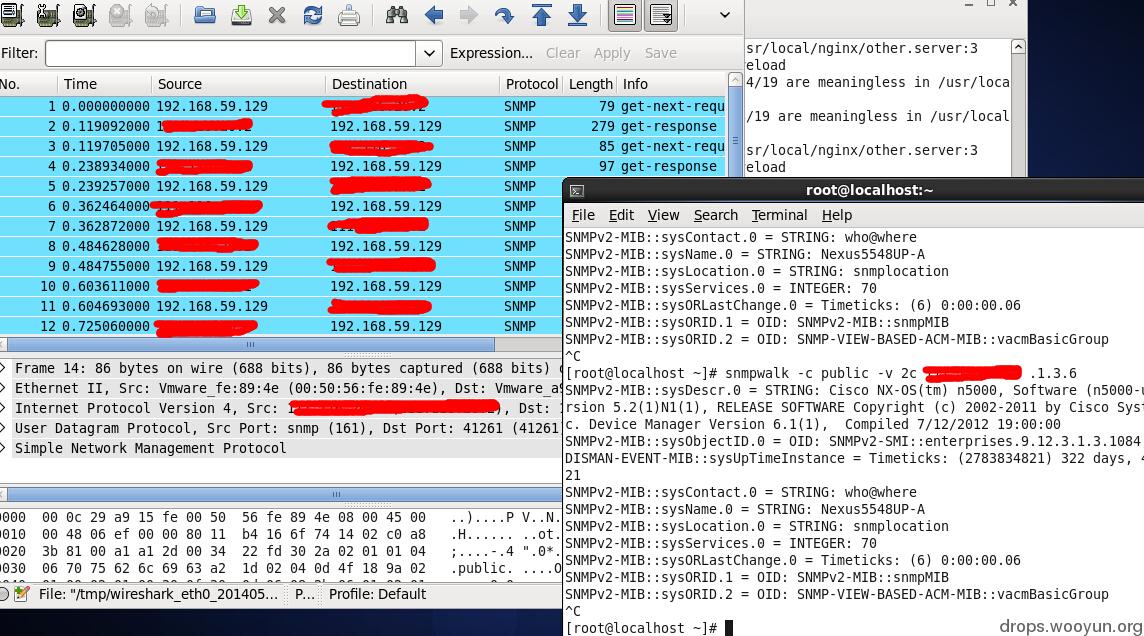
Task: Click packet list horizontal scrollbar
Action: click(x=250, y=344)
